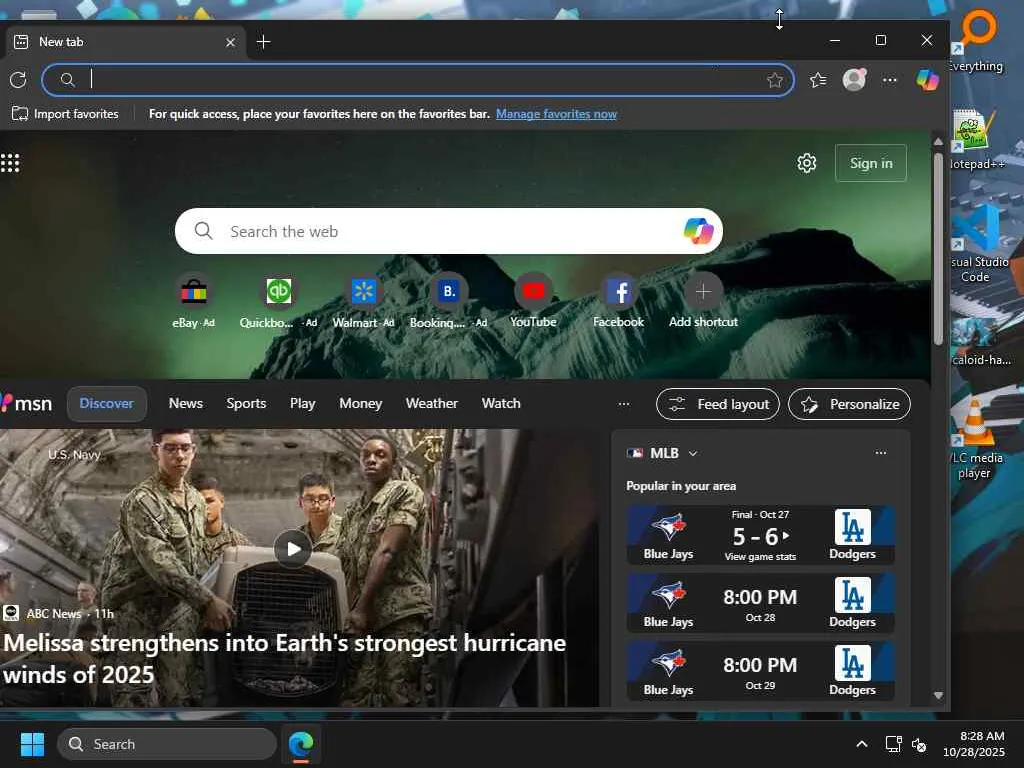1024x768 pixels.
Task: Open Copilot icon in browser toolbar
Action: (927, 80)
